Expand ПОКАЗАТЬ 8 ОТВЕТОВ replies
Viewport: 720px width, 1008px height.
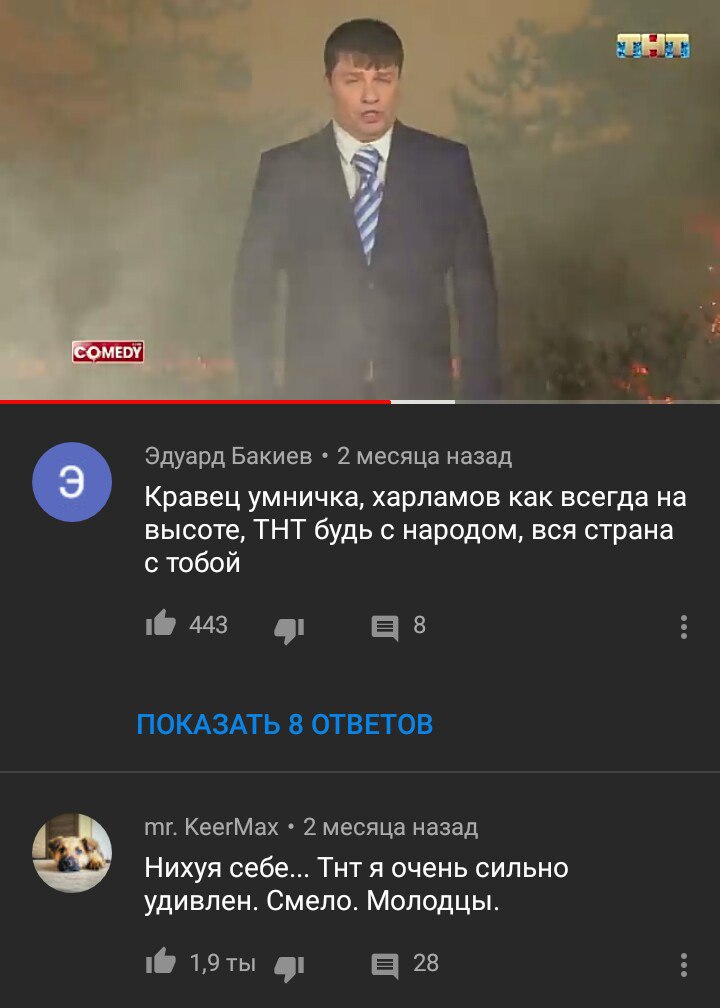[x=285, y=724]
